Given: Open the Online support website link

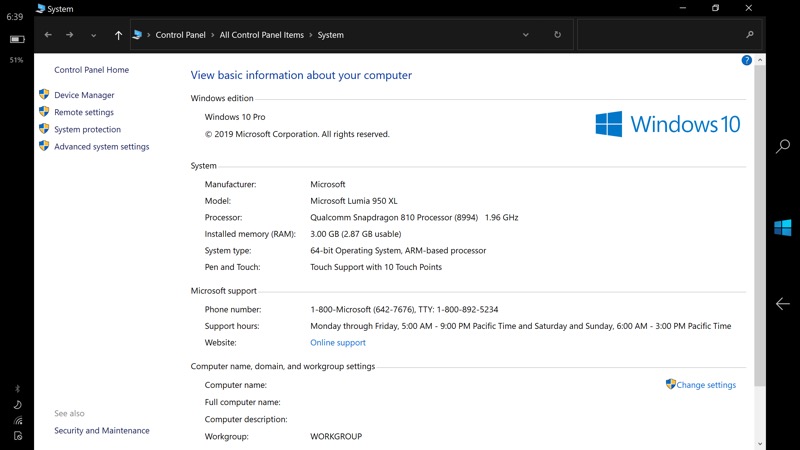Looking at the screenshot, I should 338,342.
